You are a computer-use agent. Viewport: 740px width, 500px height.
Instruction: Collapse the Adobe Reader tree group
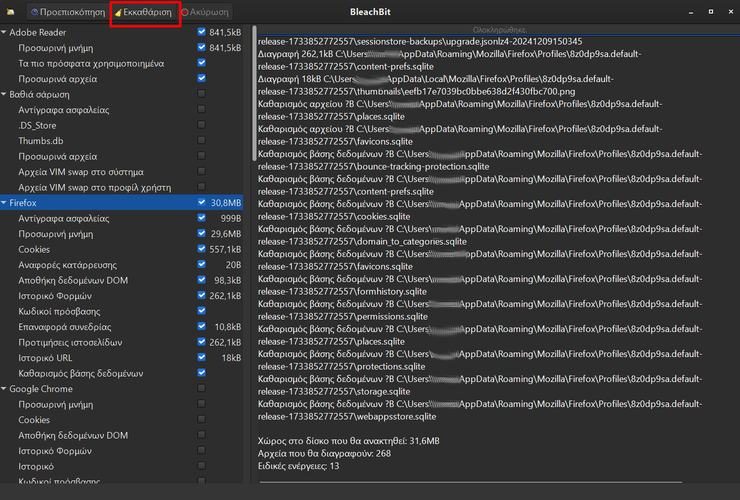click(x=5, y=32)
